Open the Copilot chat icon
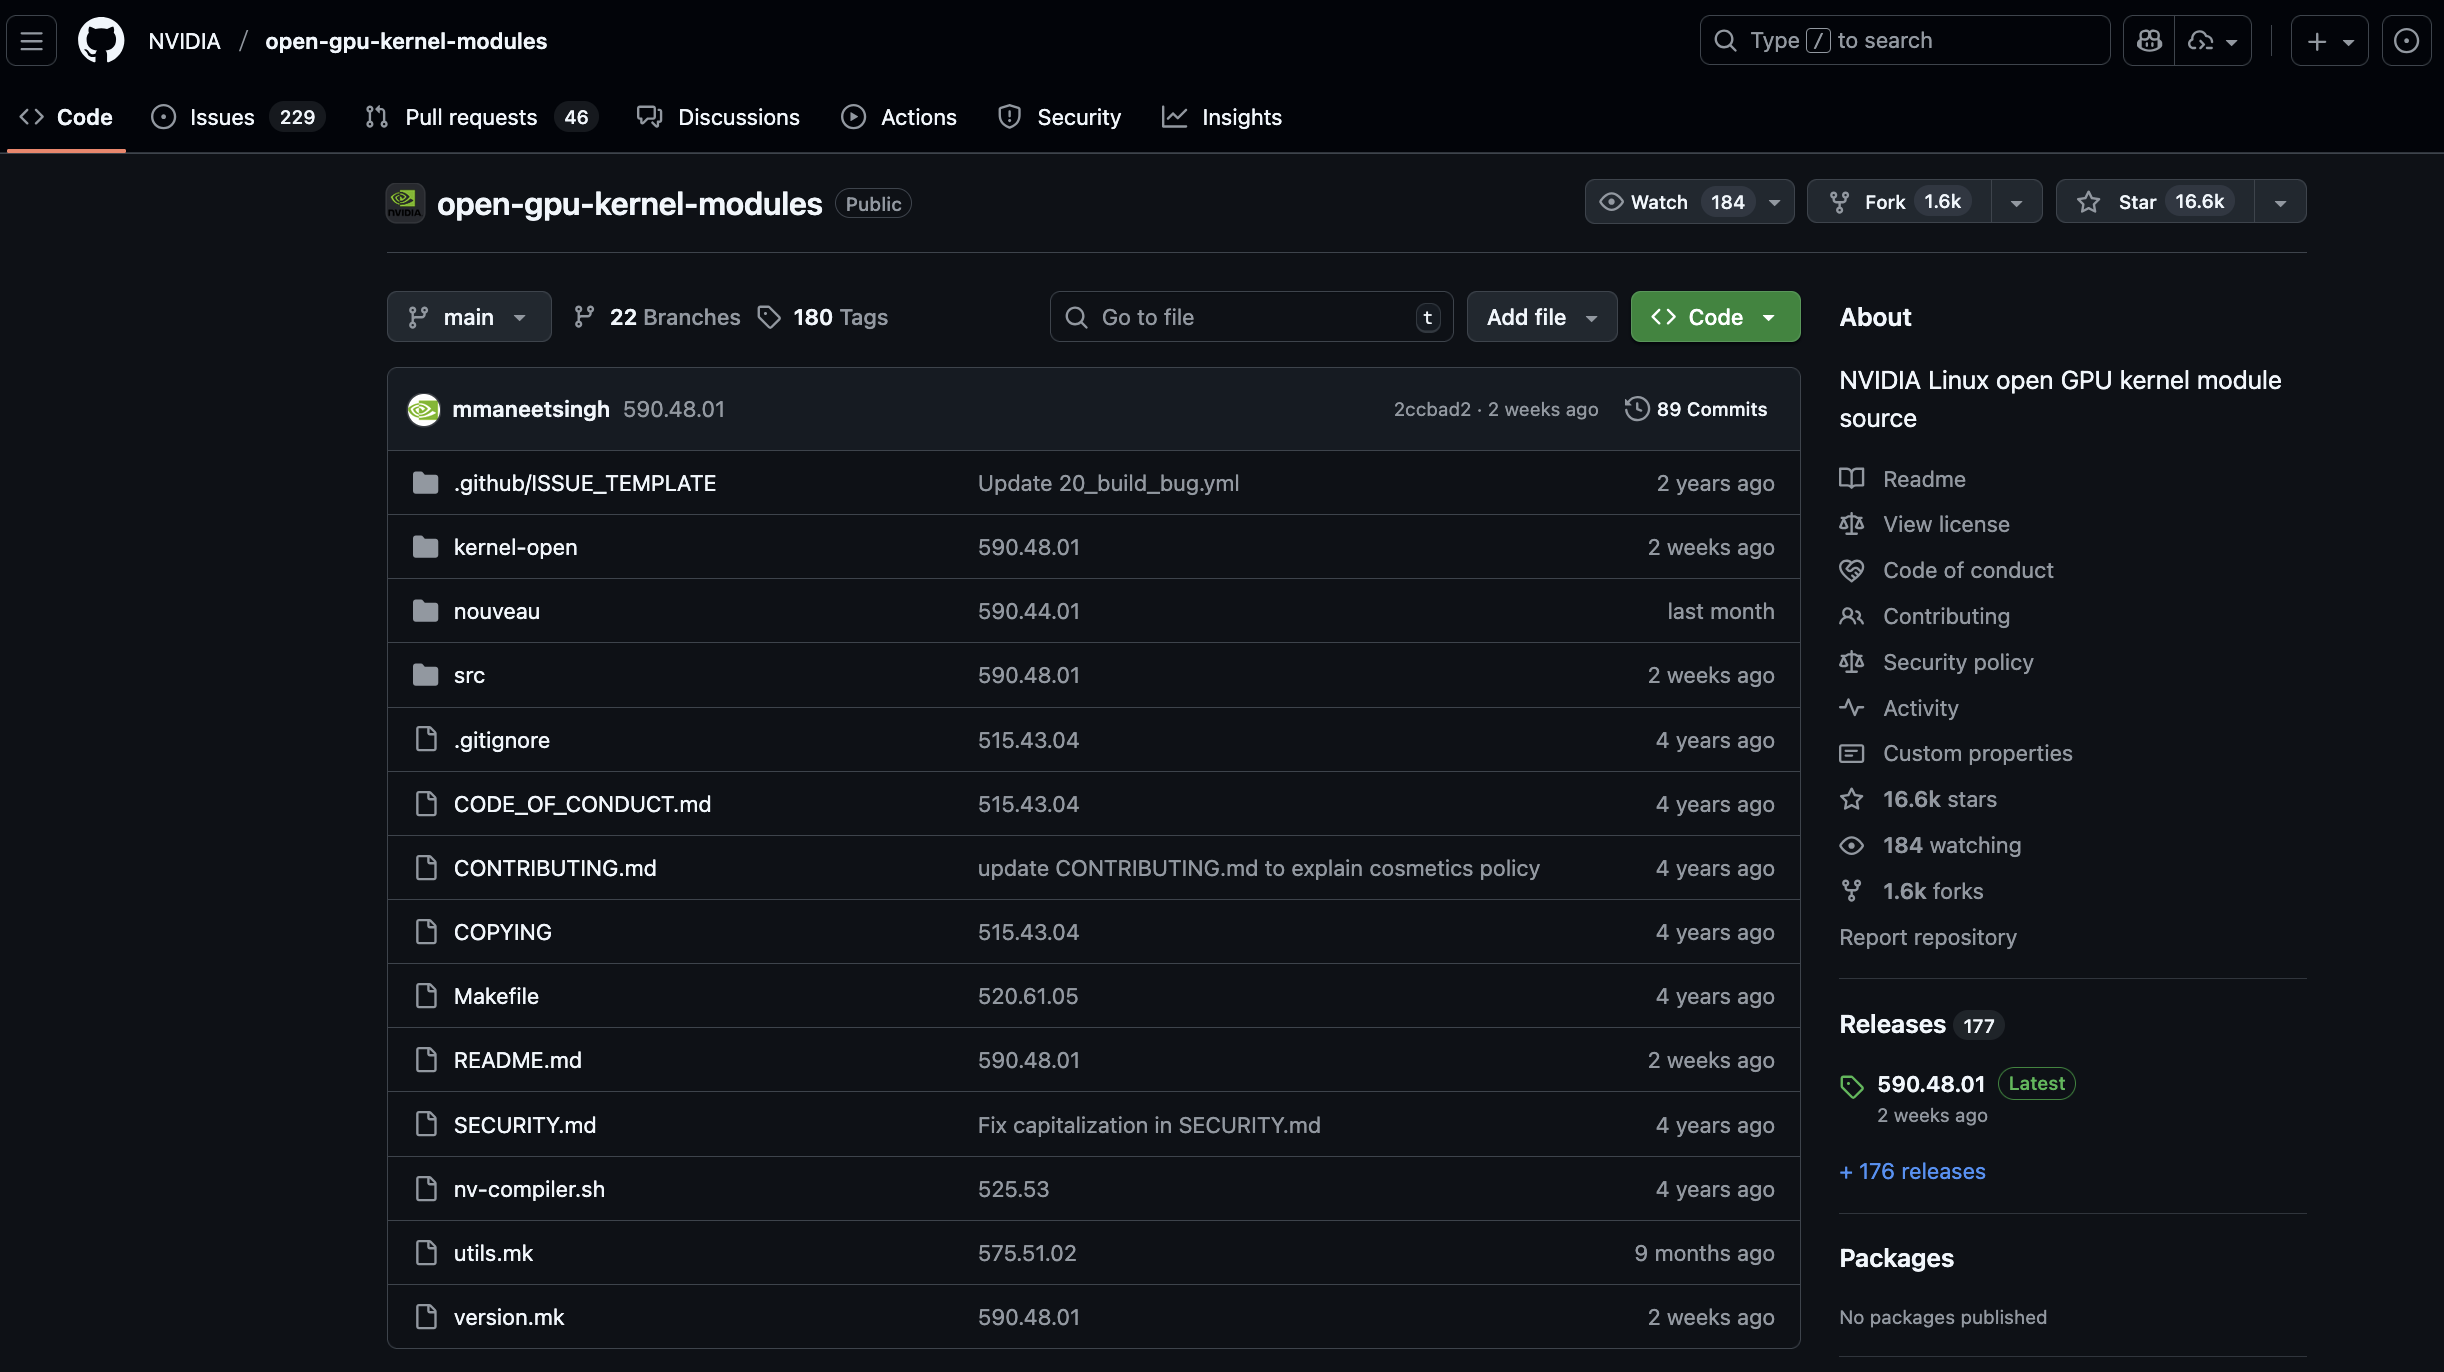The height and width of the screenshot is (1372, 2444). 2149,41
